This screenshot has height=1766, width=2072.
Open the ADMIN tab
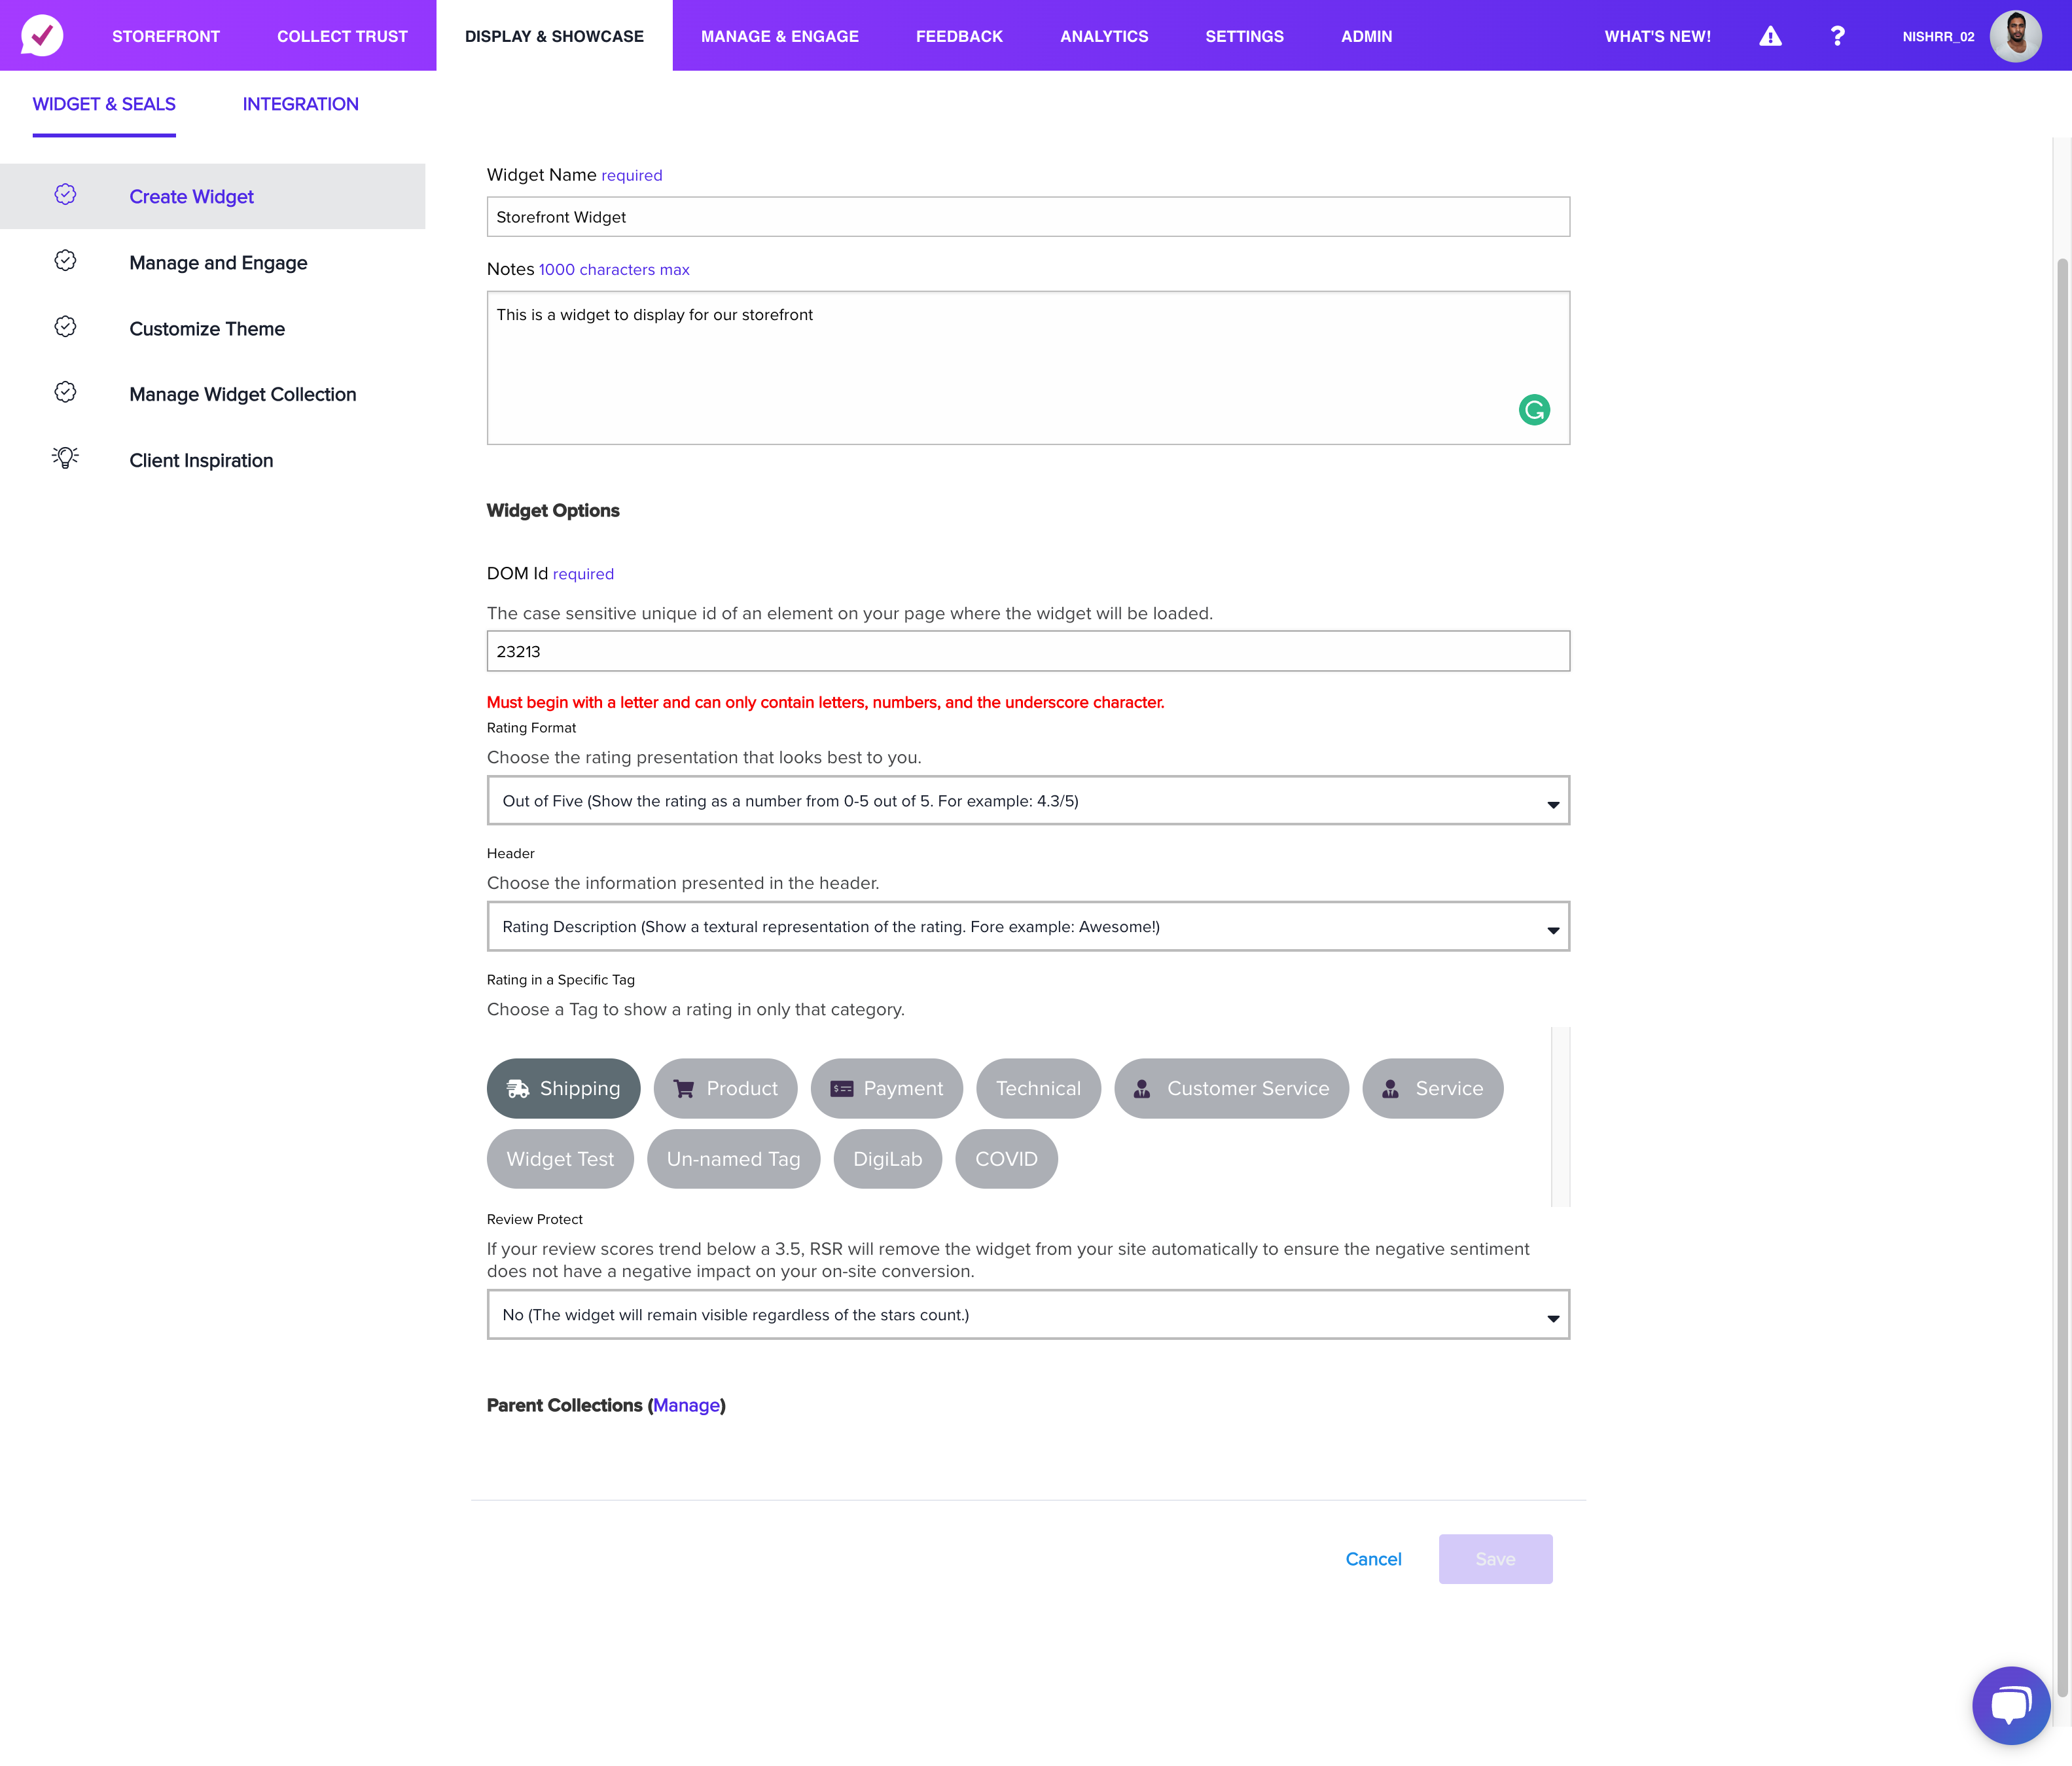click(x=1366, y=36)
